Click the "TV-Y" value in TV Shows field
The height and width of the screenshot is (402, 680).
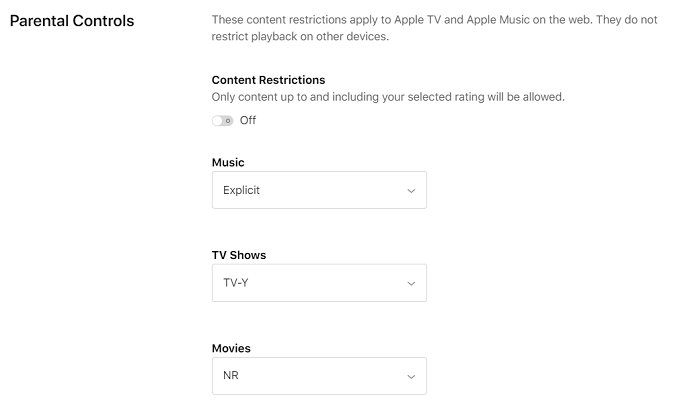(238, 283)
